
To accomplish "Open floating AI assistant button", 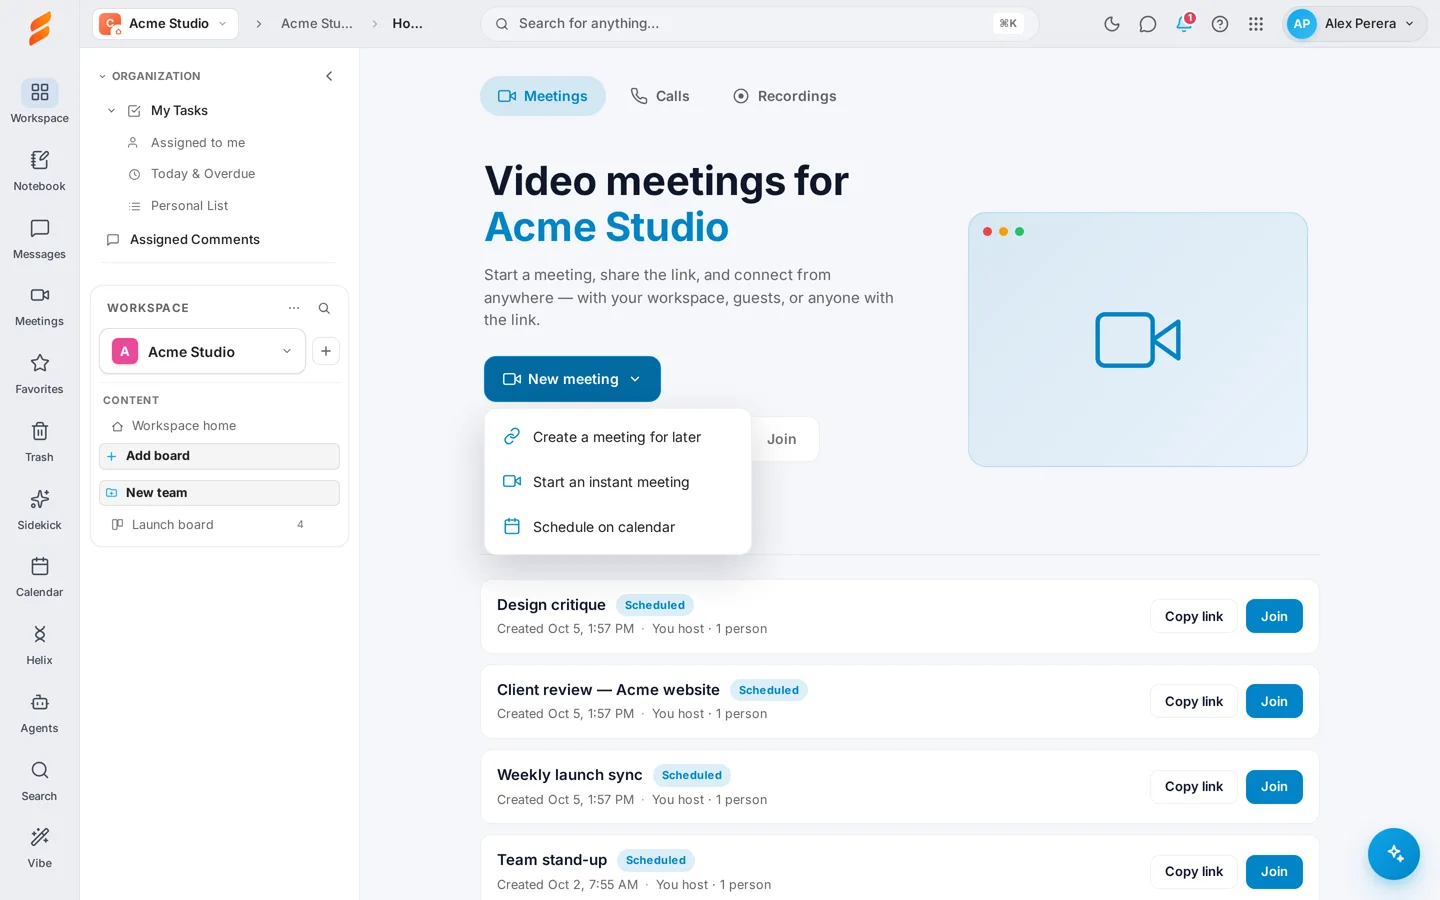I will (x=1394, y=854).
